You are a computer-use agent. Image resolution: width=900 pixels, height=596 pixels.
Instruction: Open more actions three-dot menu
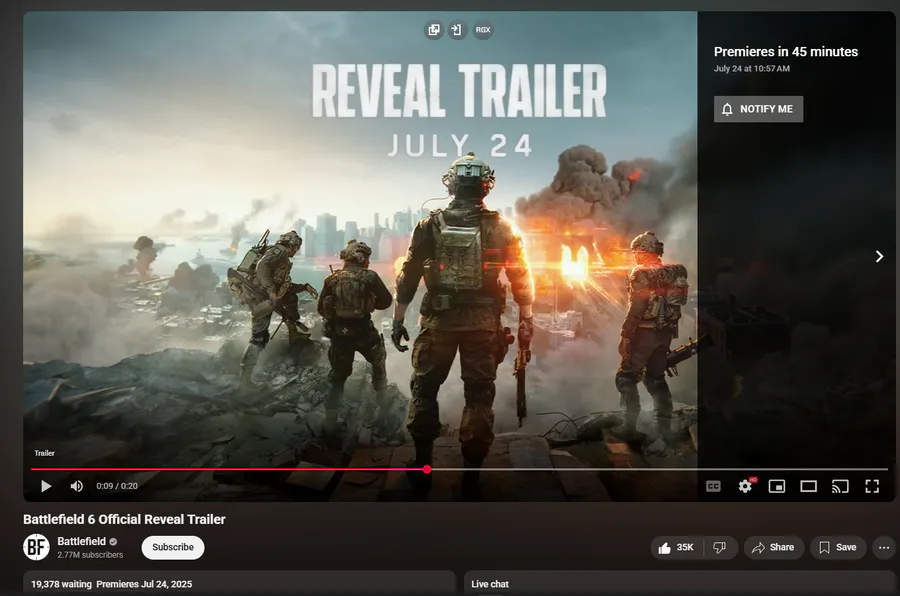884,548
